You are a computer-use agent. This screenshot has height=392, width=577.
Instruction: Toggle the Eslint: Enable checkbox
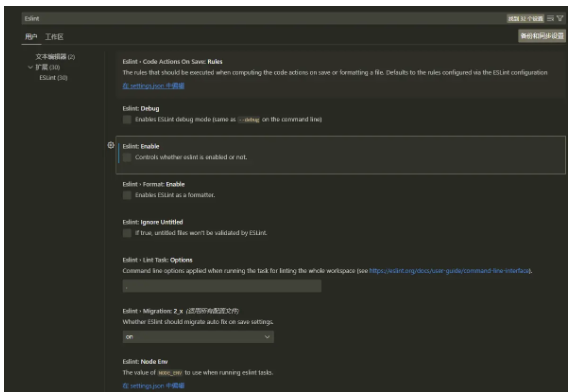(127, 158)
